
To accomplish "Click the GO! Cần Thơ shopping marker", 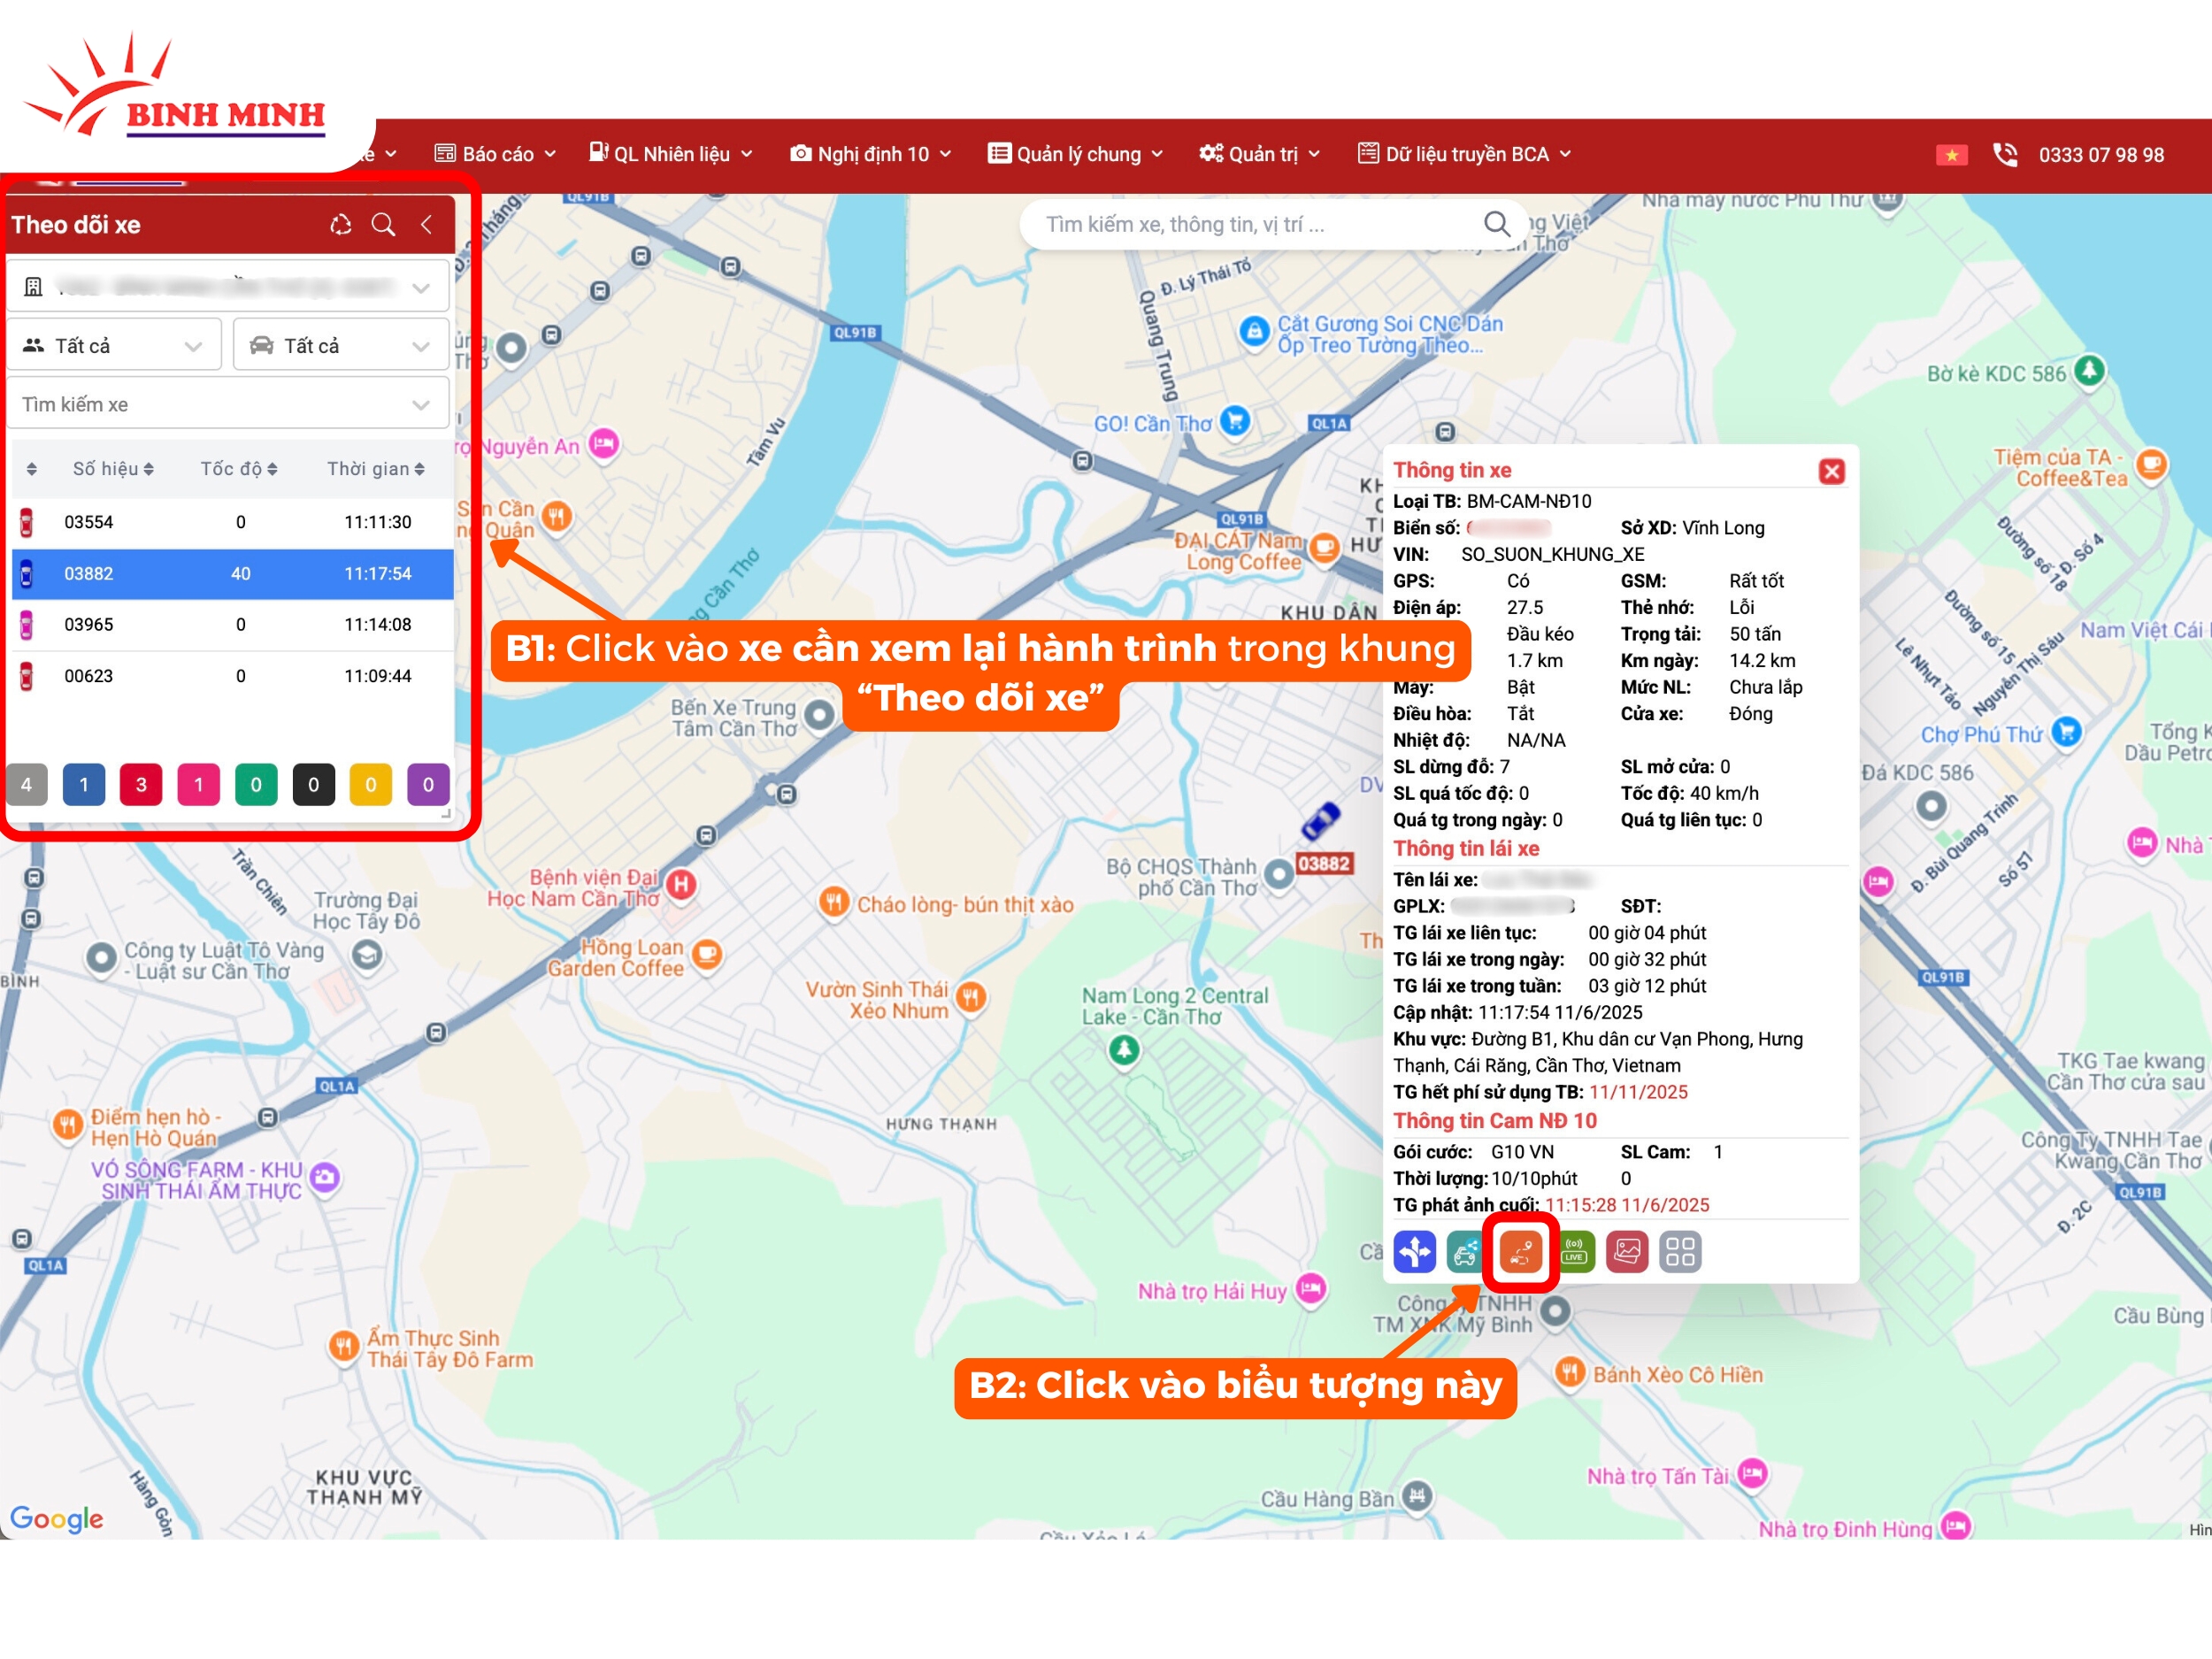I will click(x=1236, y=421).
